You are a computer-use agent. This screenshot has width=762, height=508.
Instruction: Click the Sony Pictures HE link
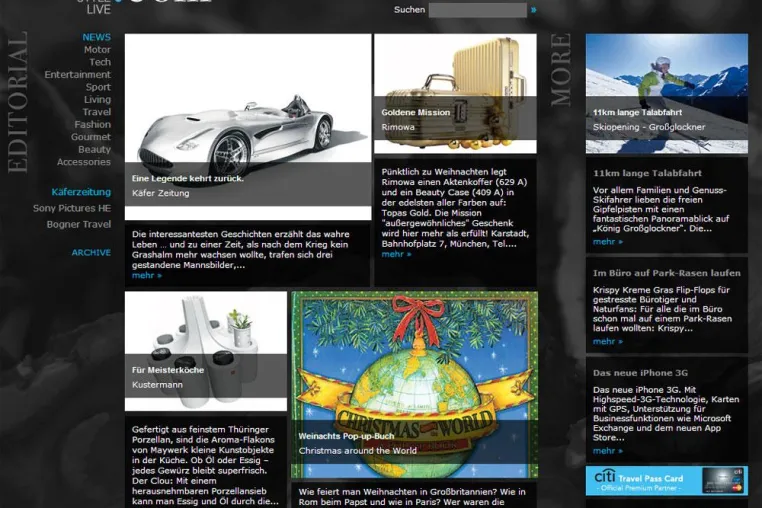pos(72,208)
